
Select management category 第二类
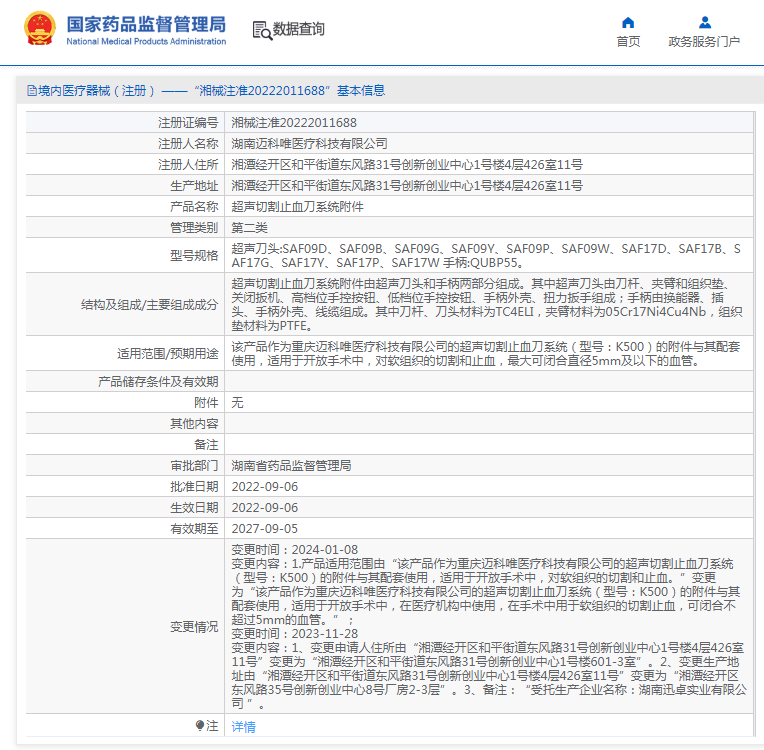tap(249, 228)
